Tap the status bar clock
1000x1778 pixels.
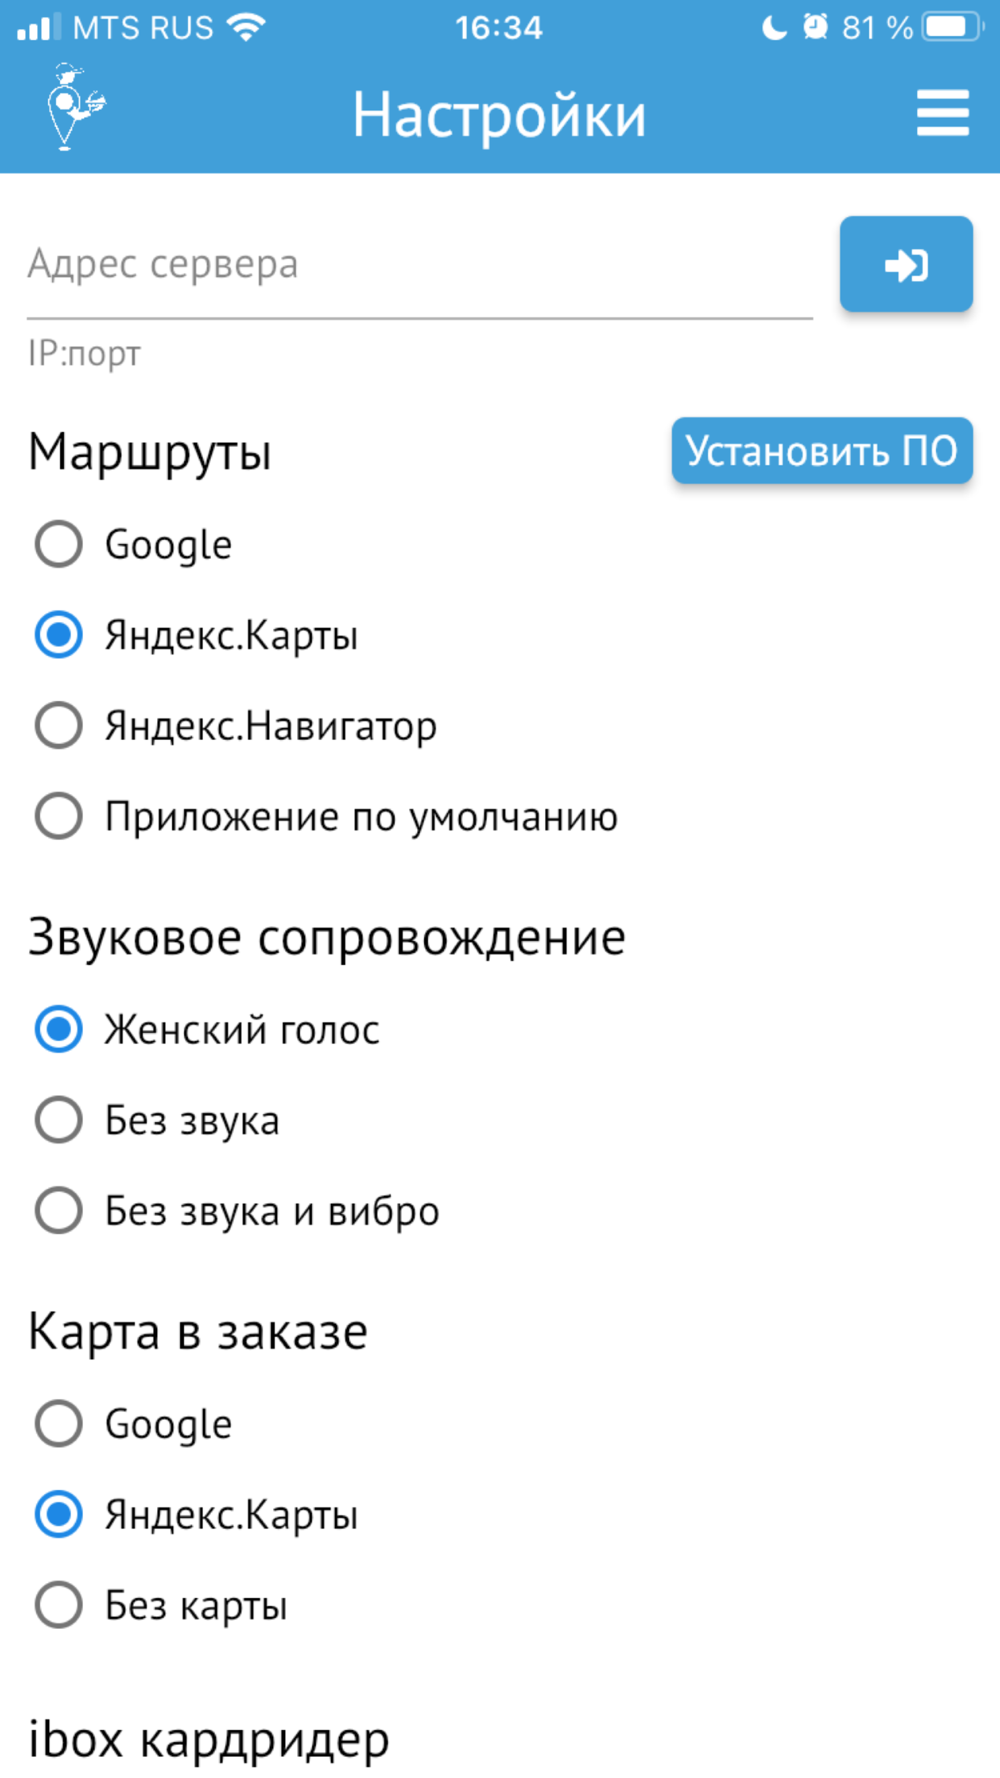pos(498,27)
